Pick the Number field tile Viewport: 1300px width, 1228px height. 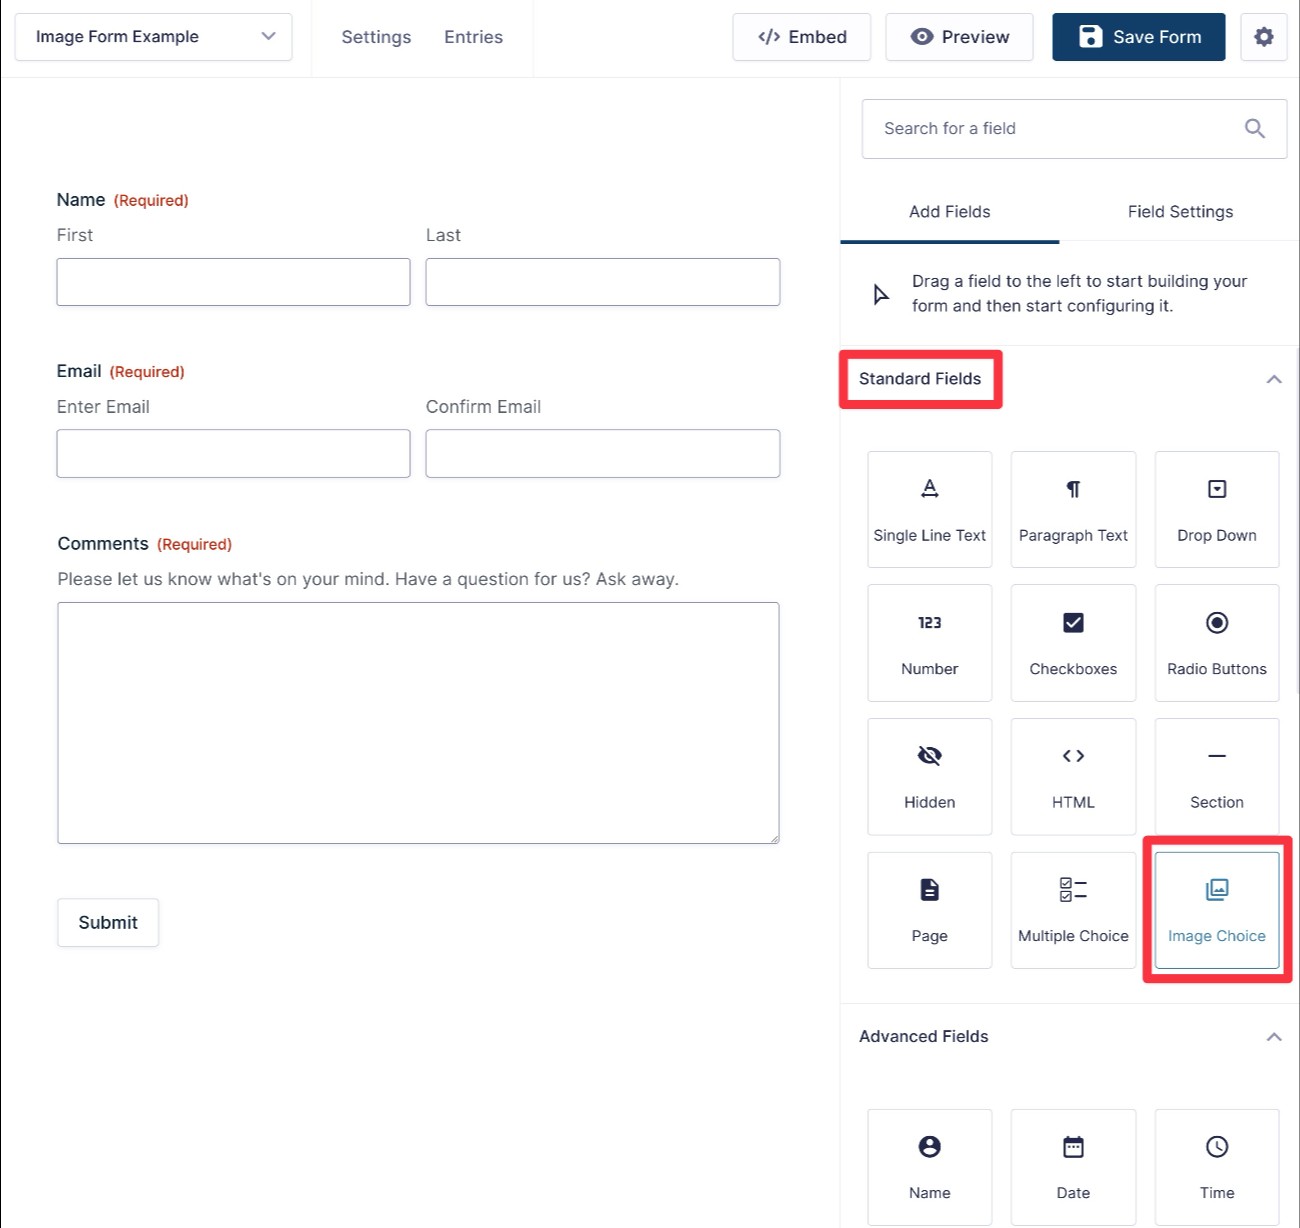click(x=929, y=642)
